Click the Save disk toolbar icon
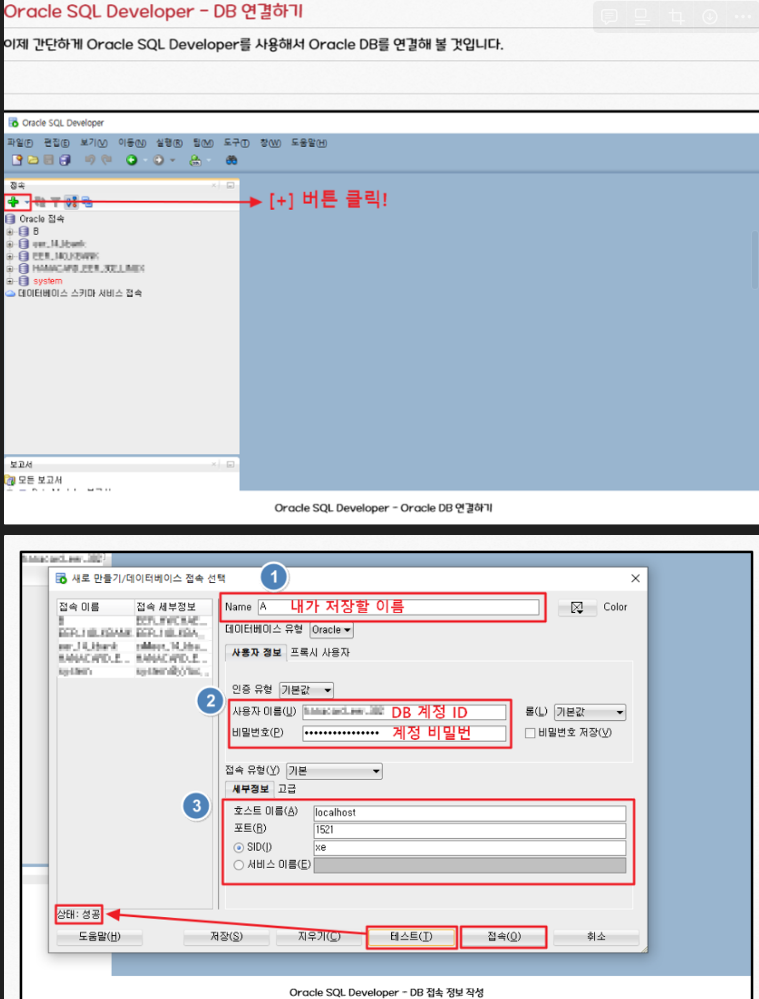Image resolution: width=759 pixels, height=999 pixels. (x=48, y=160)
